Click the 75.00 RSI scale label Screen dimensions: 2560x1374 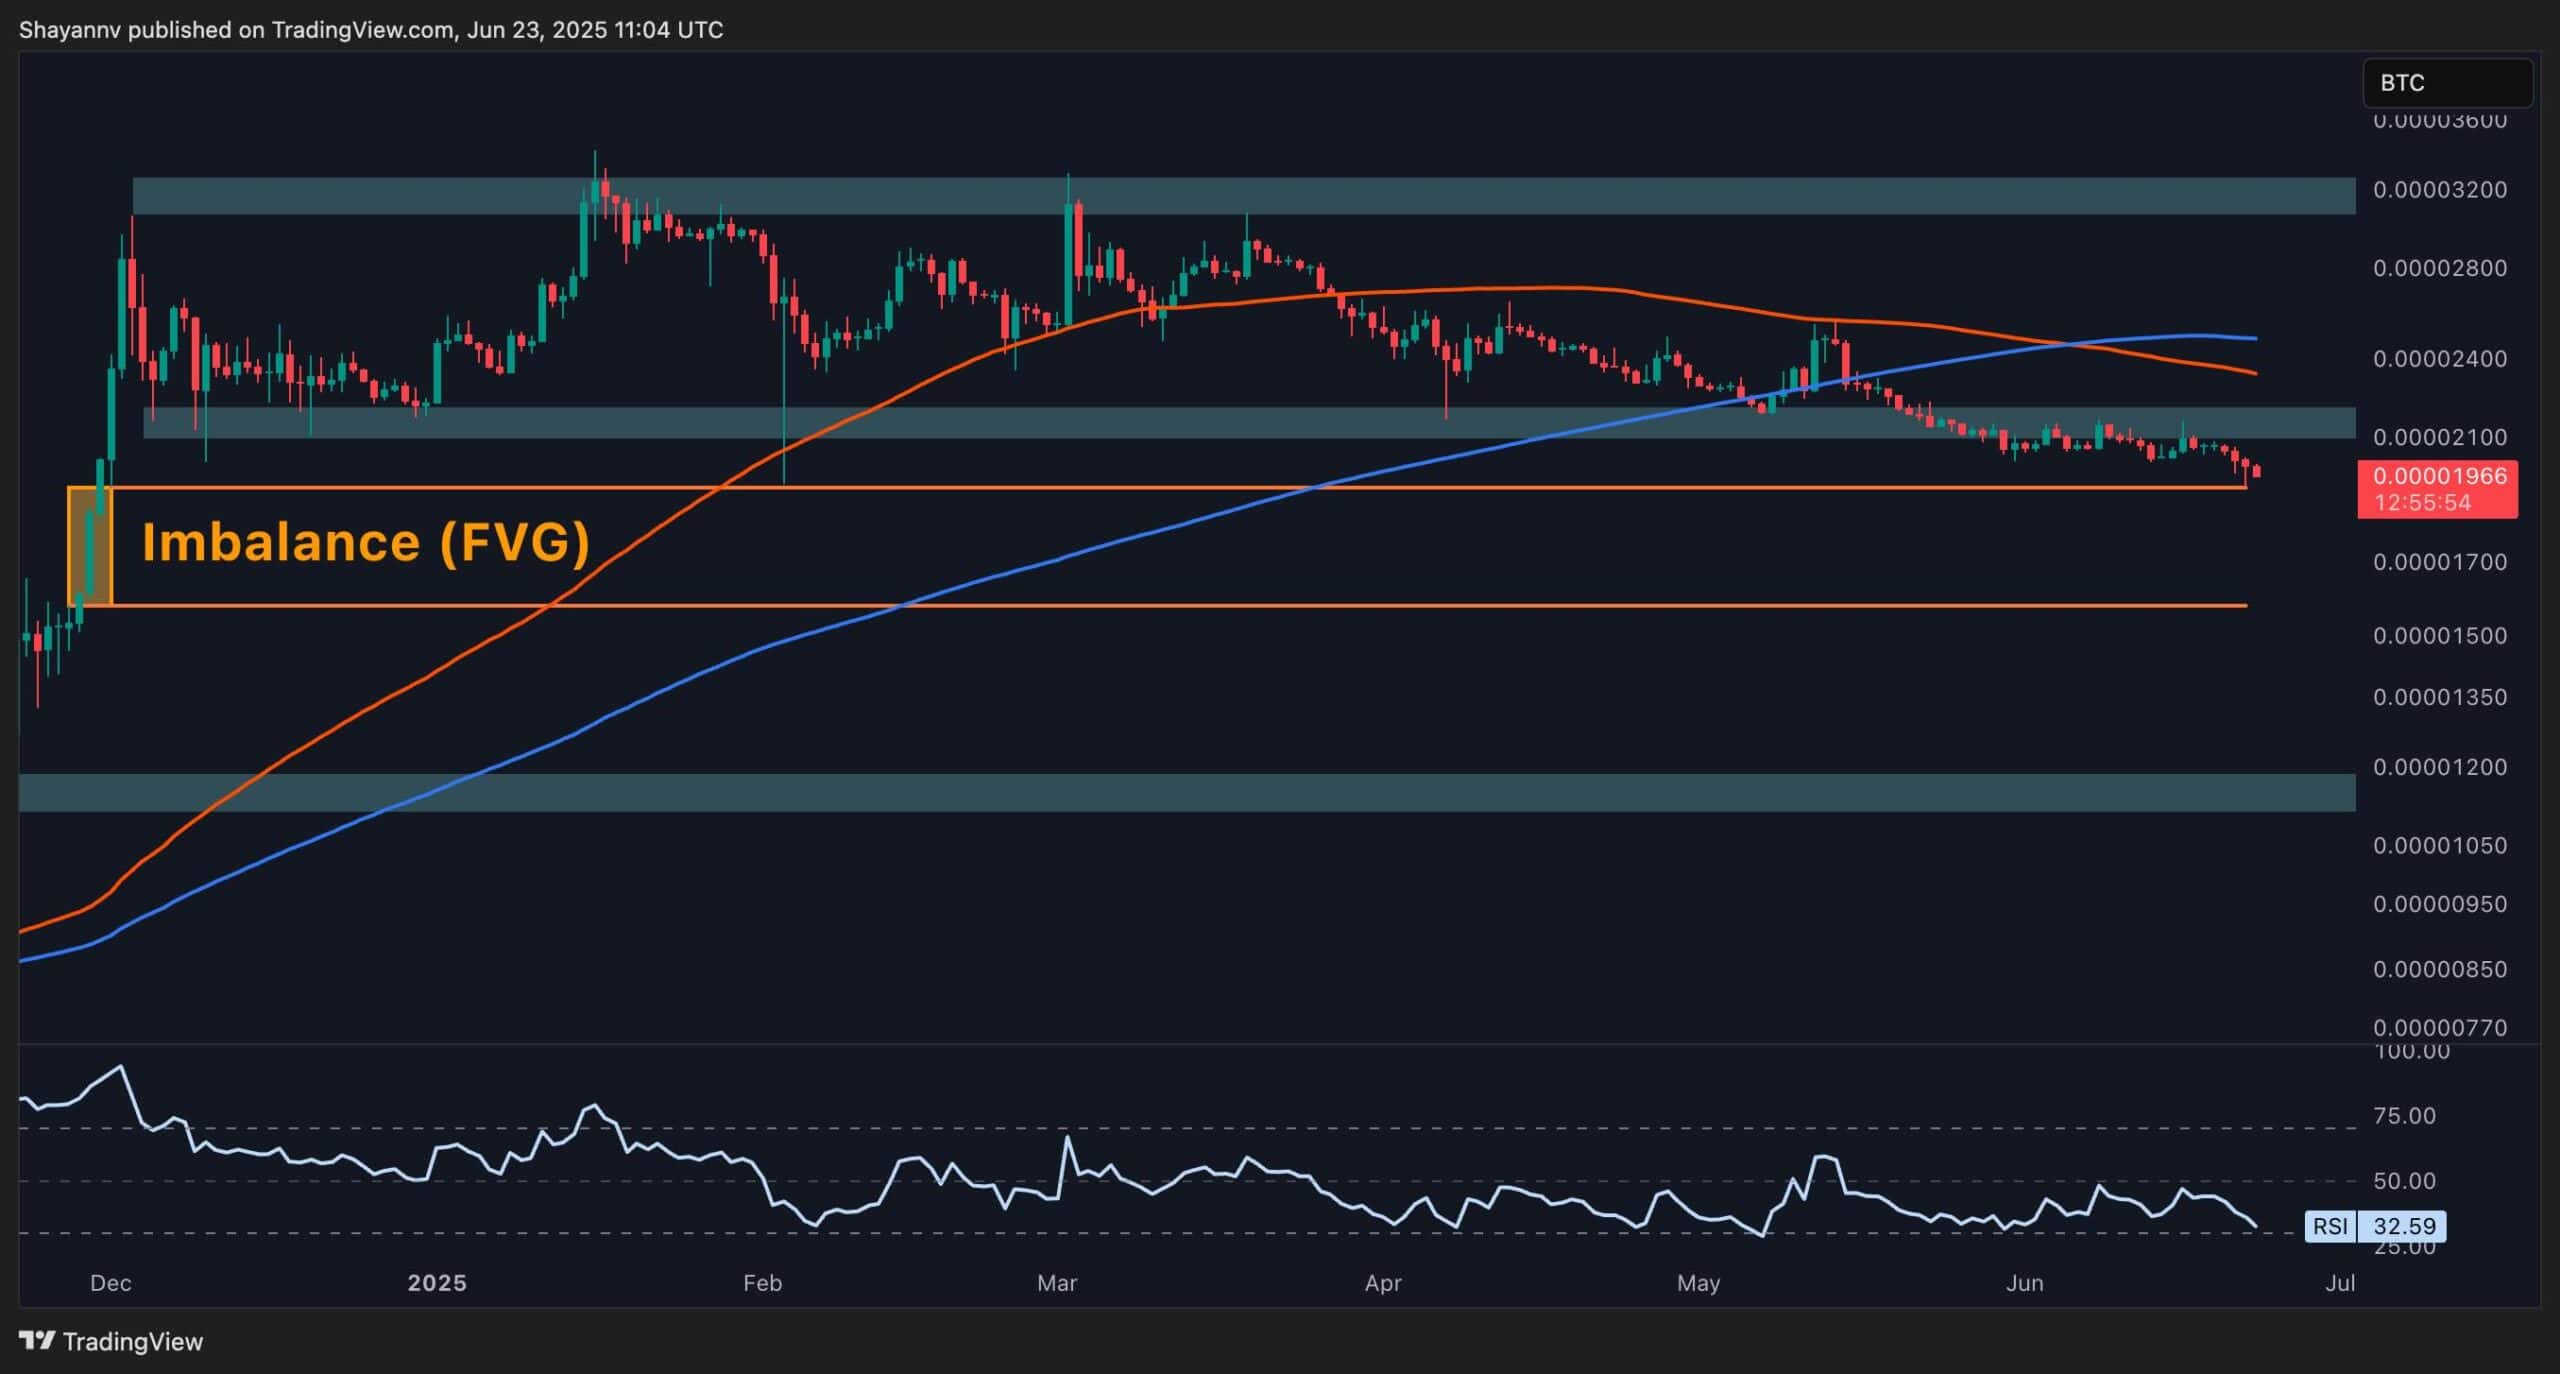coord(2405,1116)
